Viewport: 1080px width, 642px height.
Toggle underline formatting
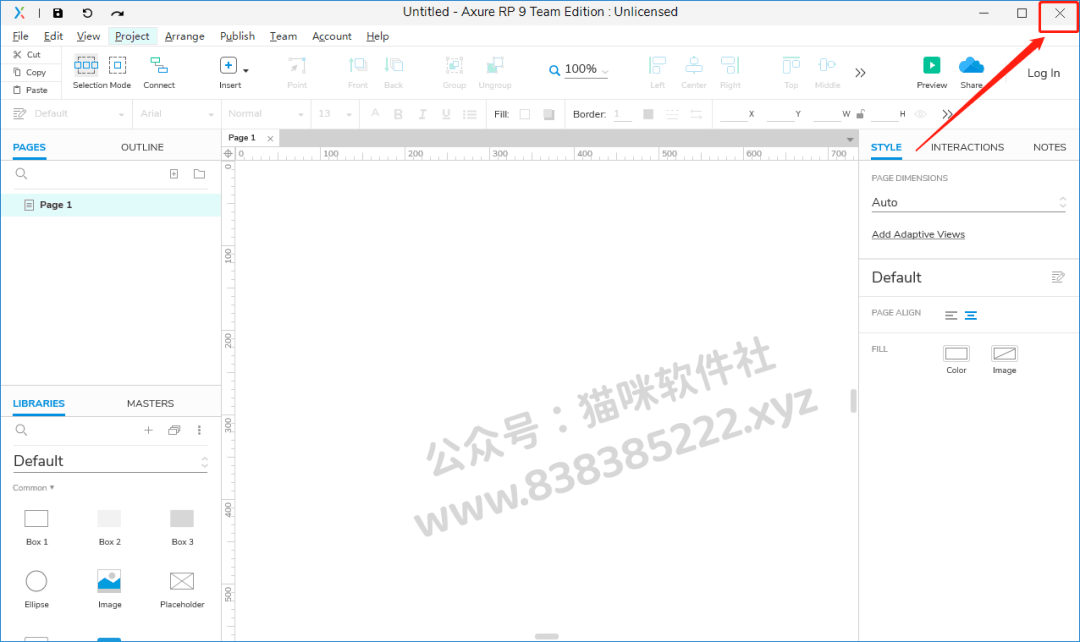pos(446,114)
